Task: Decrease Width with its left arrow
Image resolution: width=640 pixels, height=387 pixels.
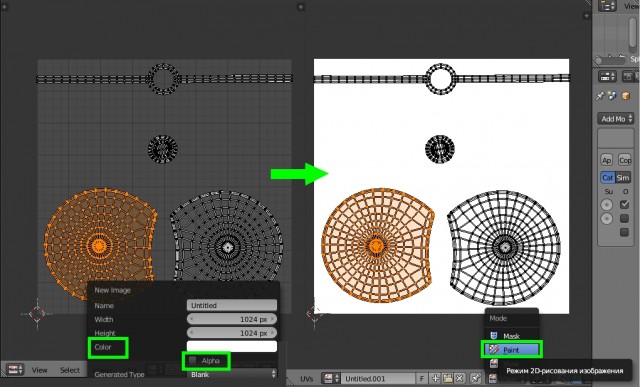Action: (192, 319)
